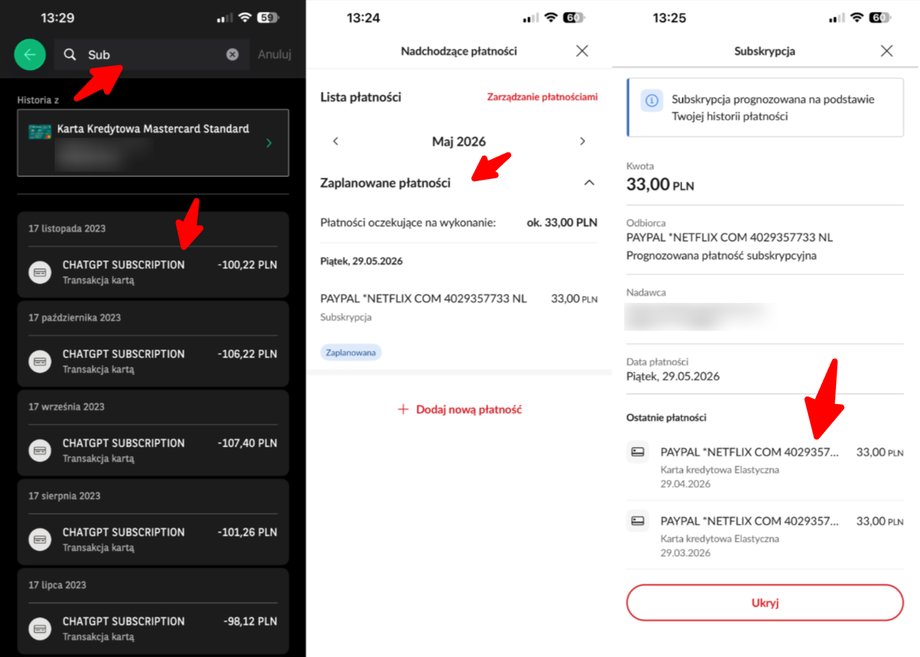Open the Netflix payment dated 29.03.2026
The width and height of the screenshot is (920, 657).
point(765,536)
